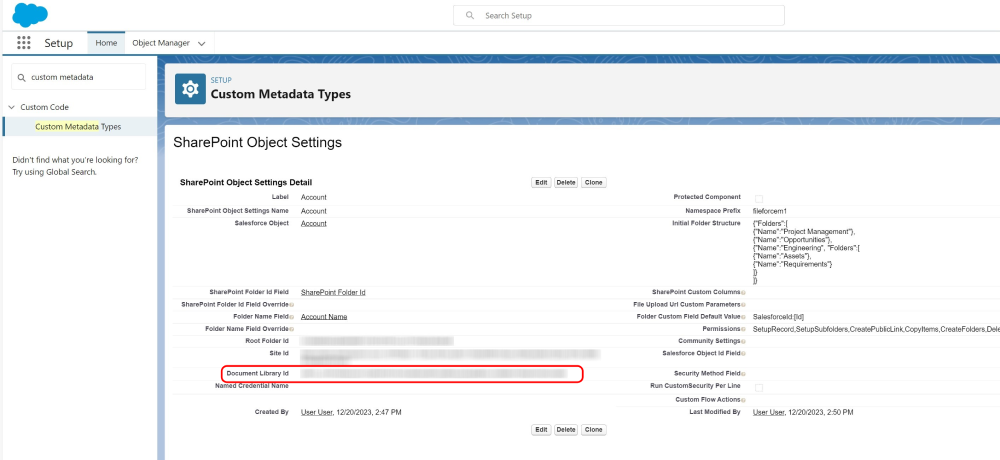Click the bottom Edit button
1000x460 pixels.
pyautogui.click(x=541, y=429)
